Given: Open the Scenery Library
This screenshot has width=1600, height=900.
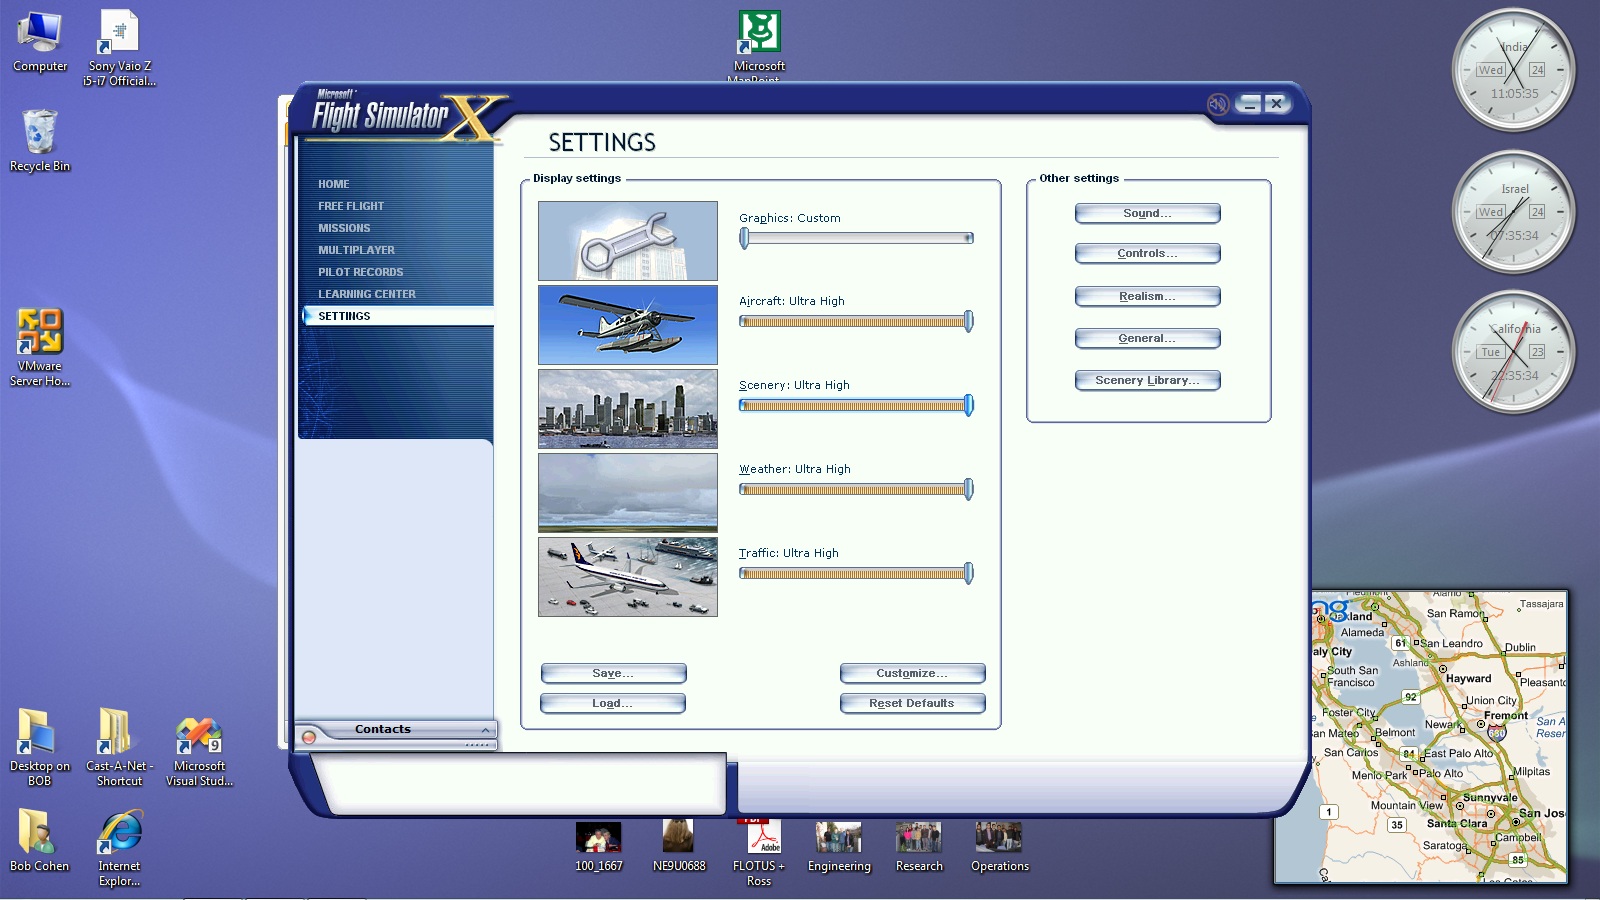Looking at the screenshot, I should (x=1147, y=380).
